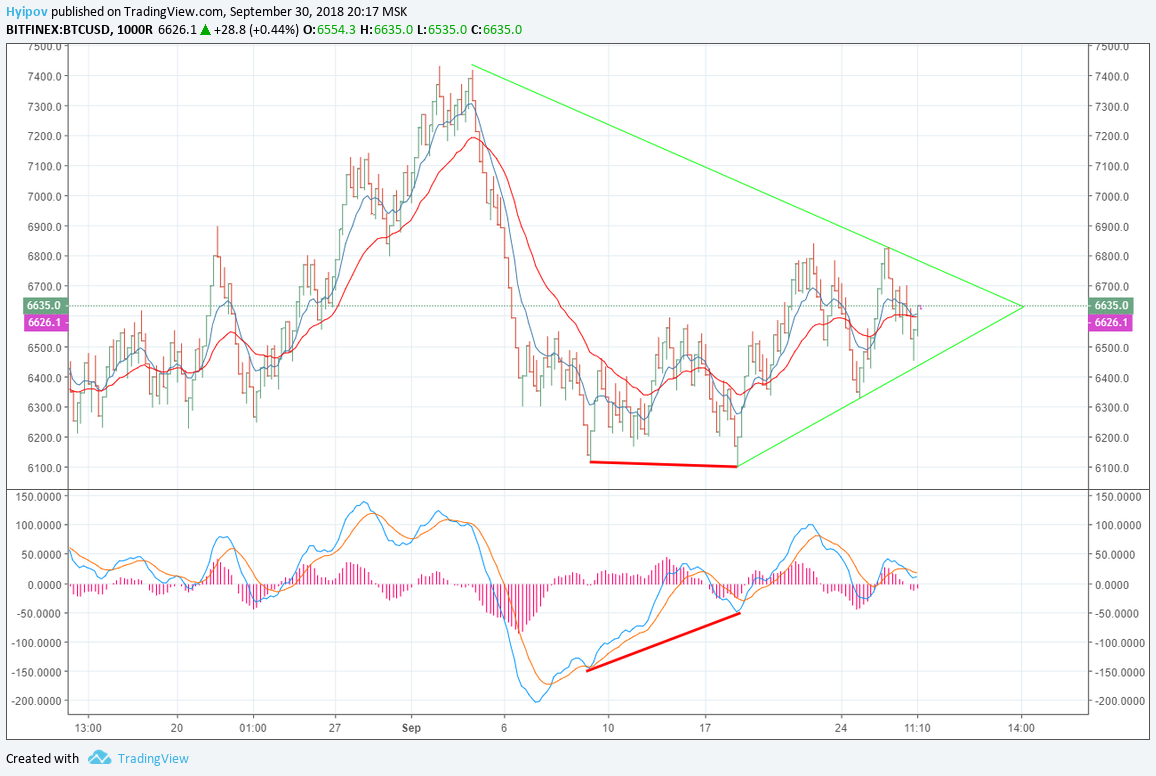Click the 10 date label on time axis
Viewport: 1156px width, 776px height.
[608, 728]
